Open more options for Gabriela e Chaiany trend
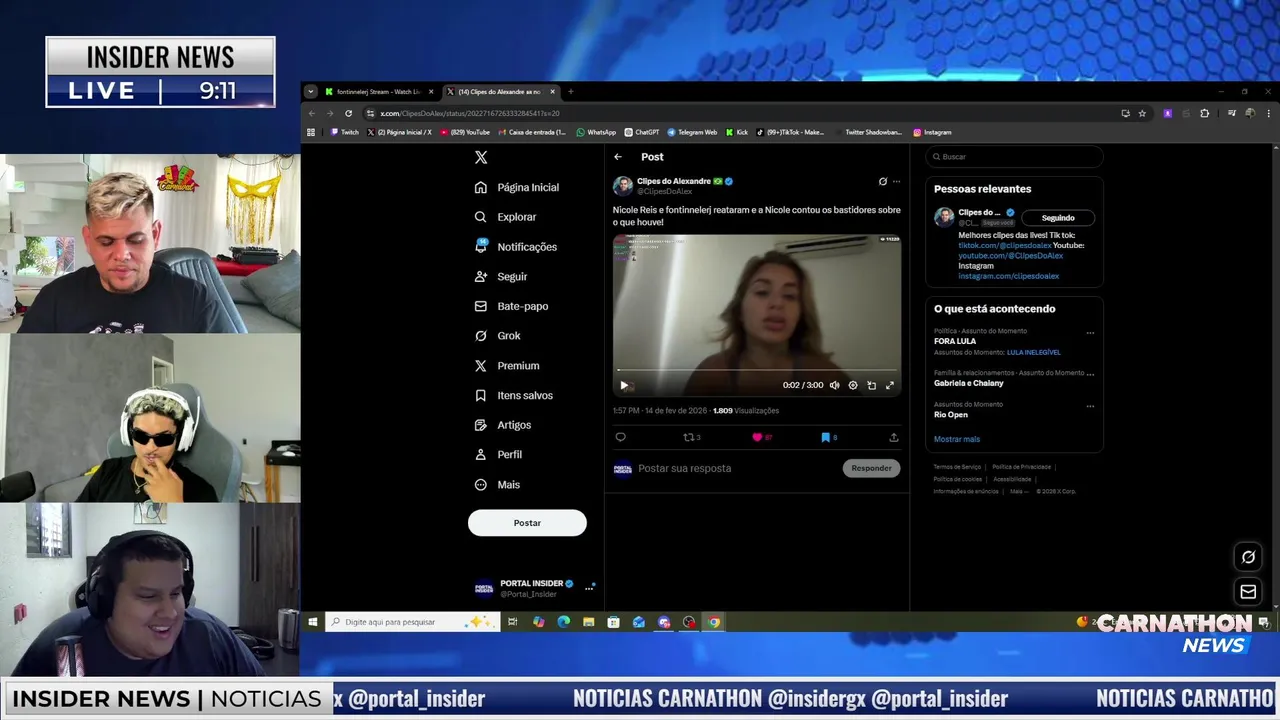Image resolution: width=1280 pixels, height=720 pixels. 1090,373
